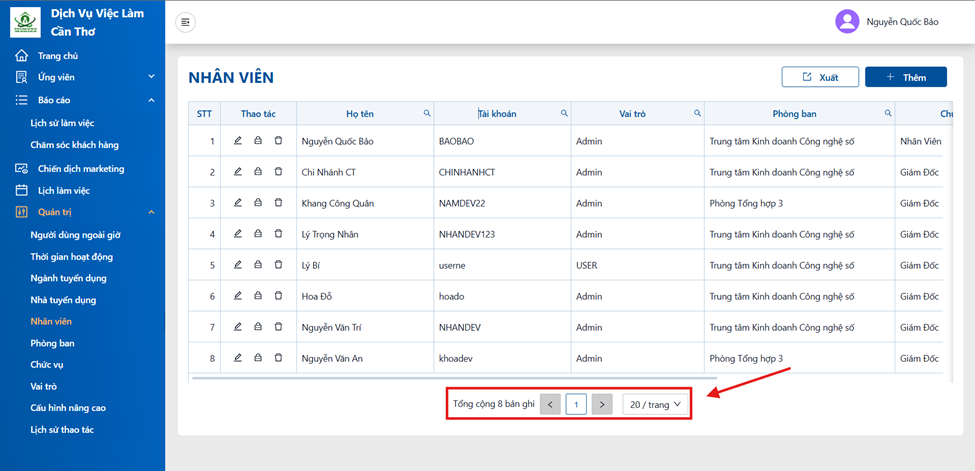This screenshot has height=471, width=975.
Task: Click the search icon in Tài khoản column header
Action: 564,113
